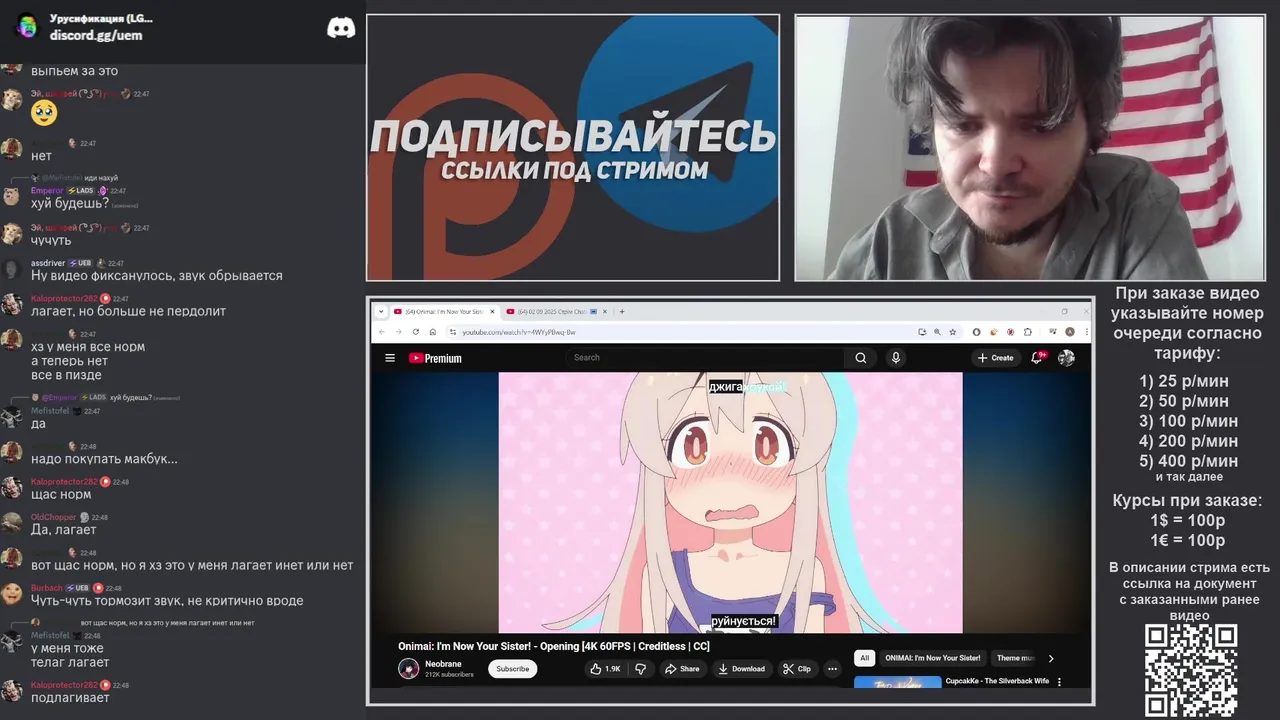Click the 'discord.gg/uem' text in header
1280x720 pixels.
click(x=96, y=35)
